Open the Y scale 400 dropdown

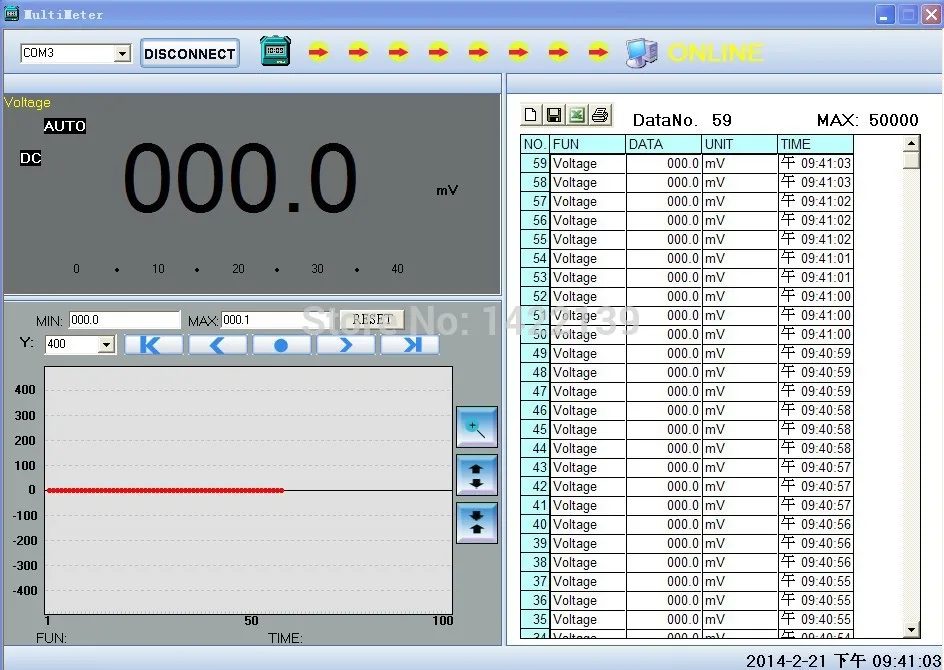[107, 344]
